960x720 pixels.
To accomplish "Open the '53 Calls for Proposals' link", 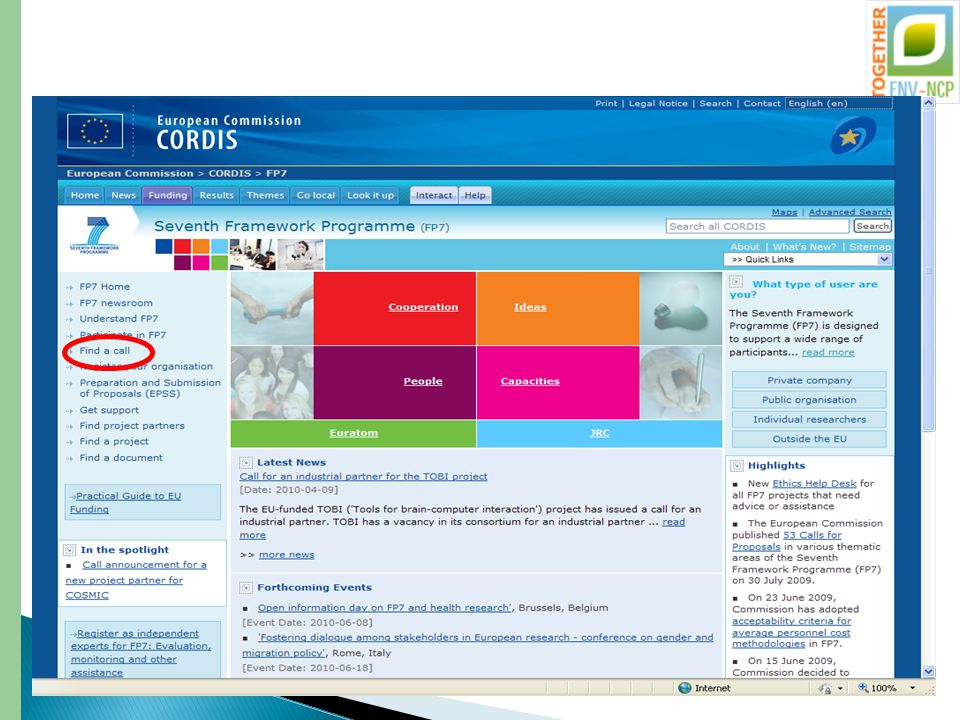I will [787, 541].
